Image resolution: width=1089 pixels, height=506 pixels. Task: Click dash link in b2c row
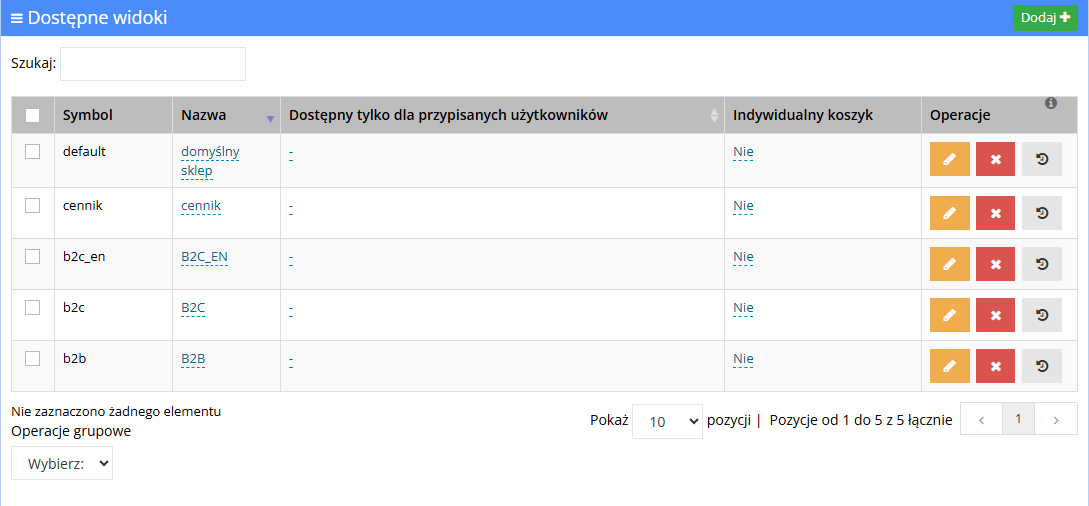point(291,309)
